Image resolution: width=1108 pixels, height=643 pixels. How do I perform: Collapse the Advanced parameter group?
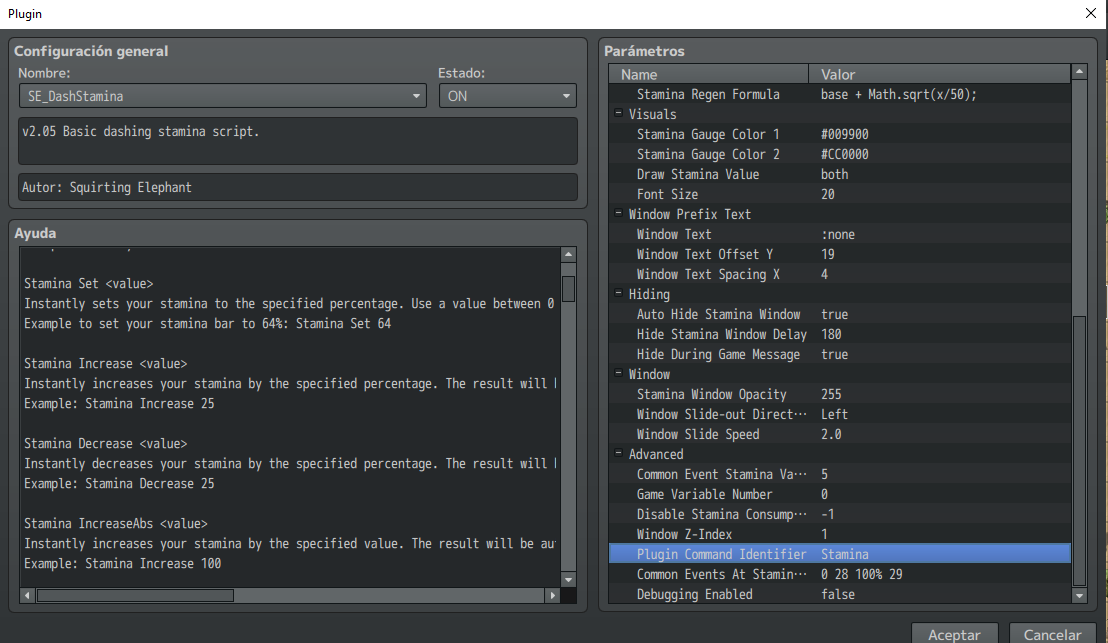(x=618, y=453)
